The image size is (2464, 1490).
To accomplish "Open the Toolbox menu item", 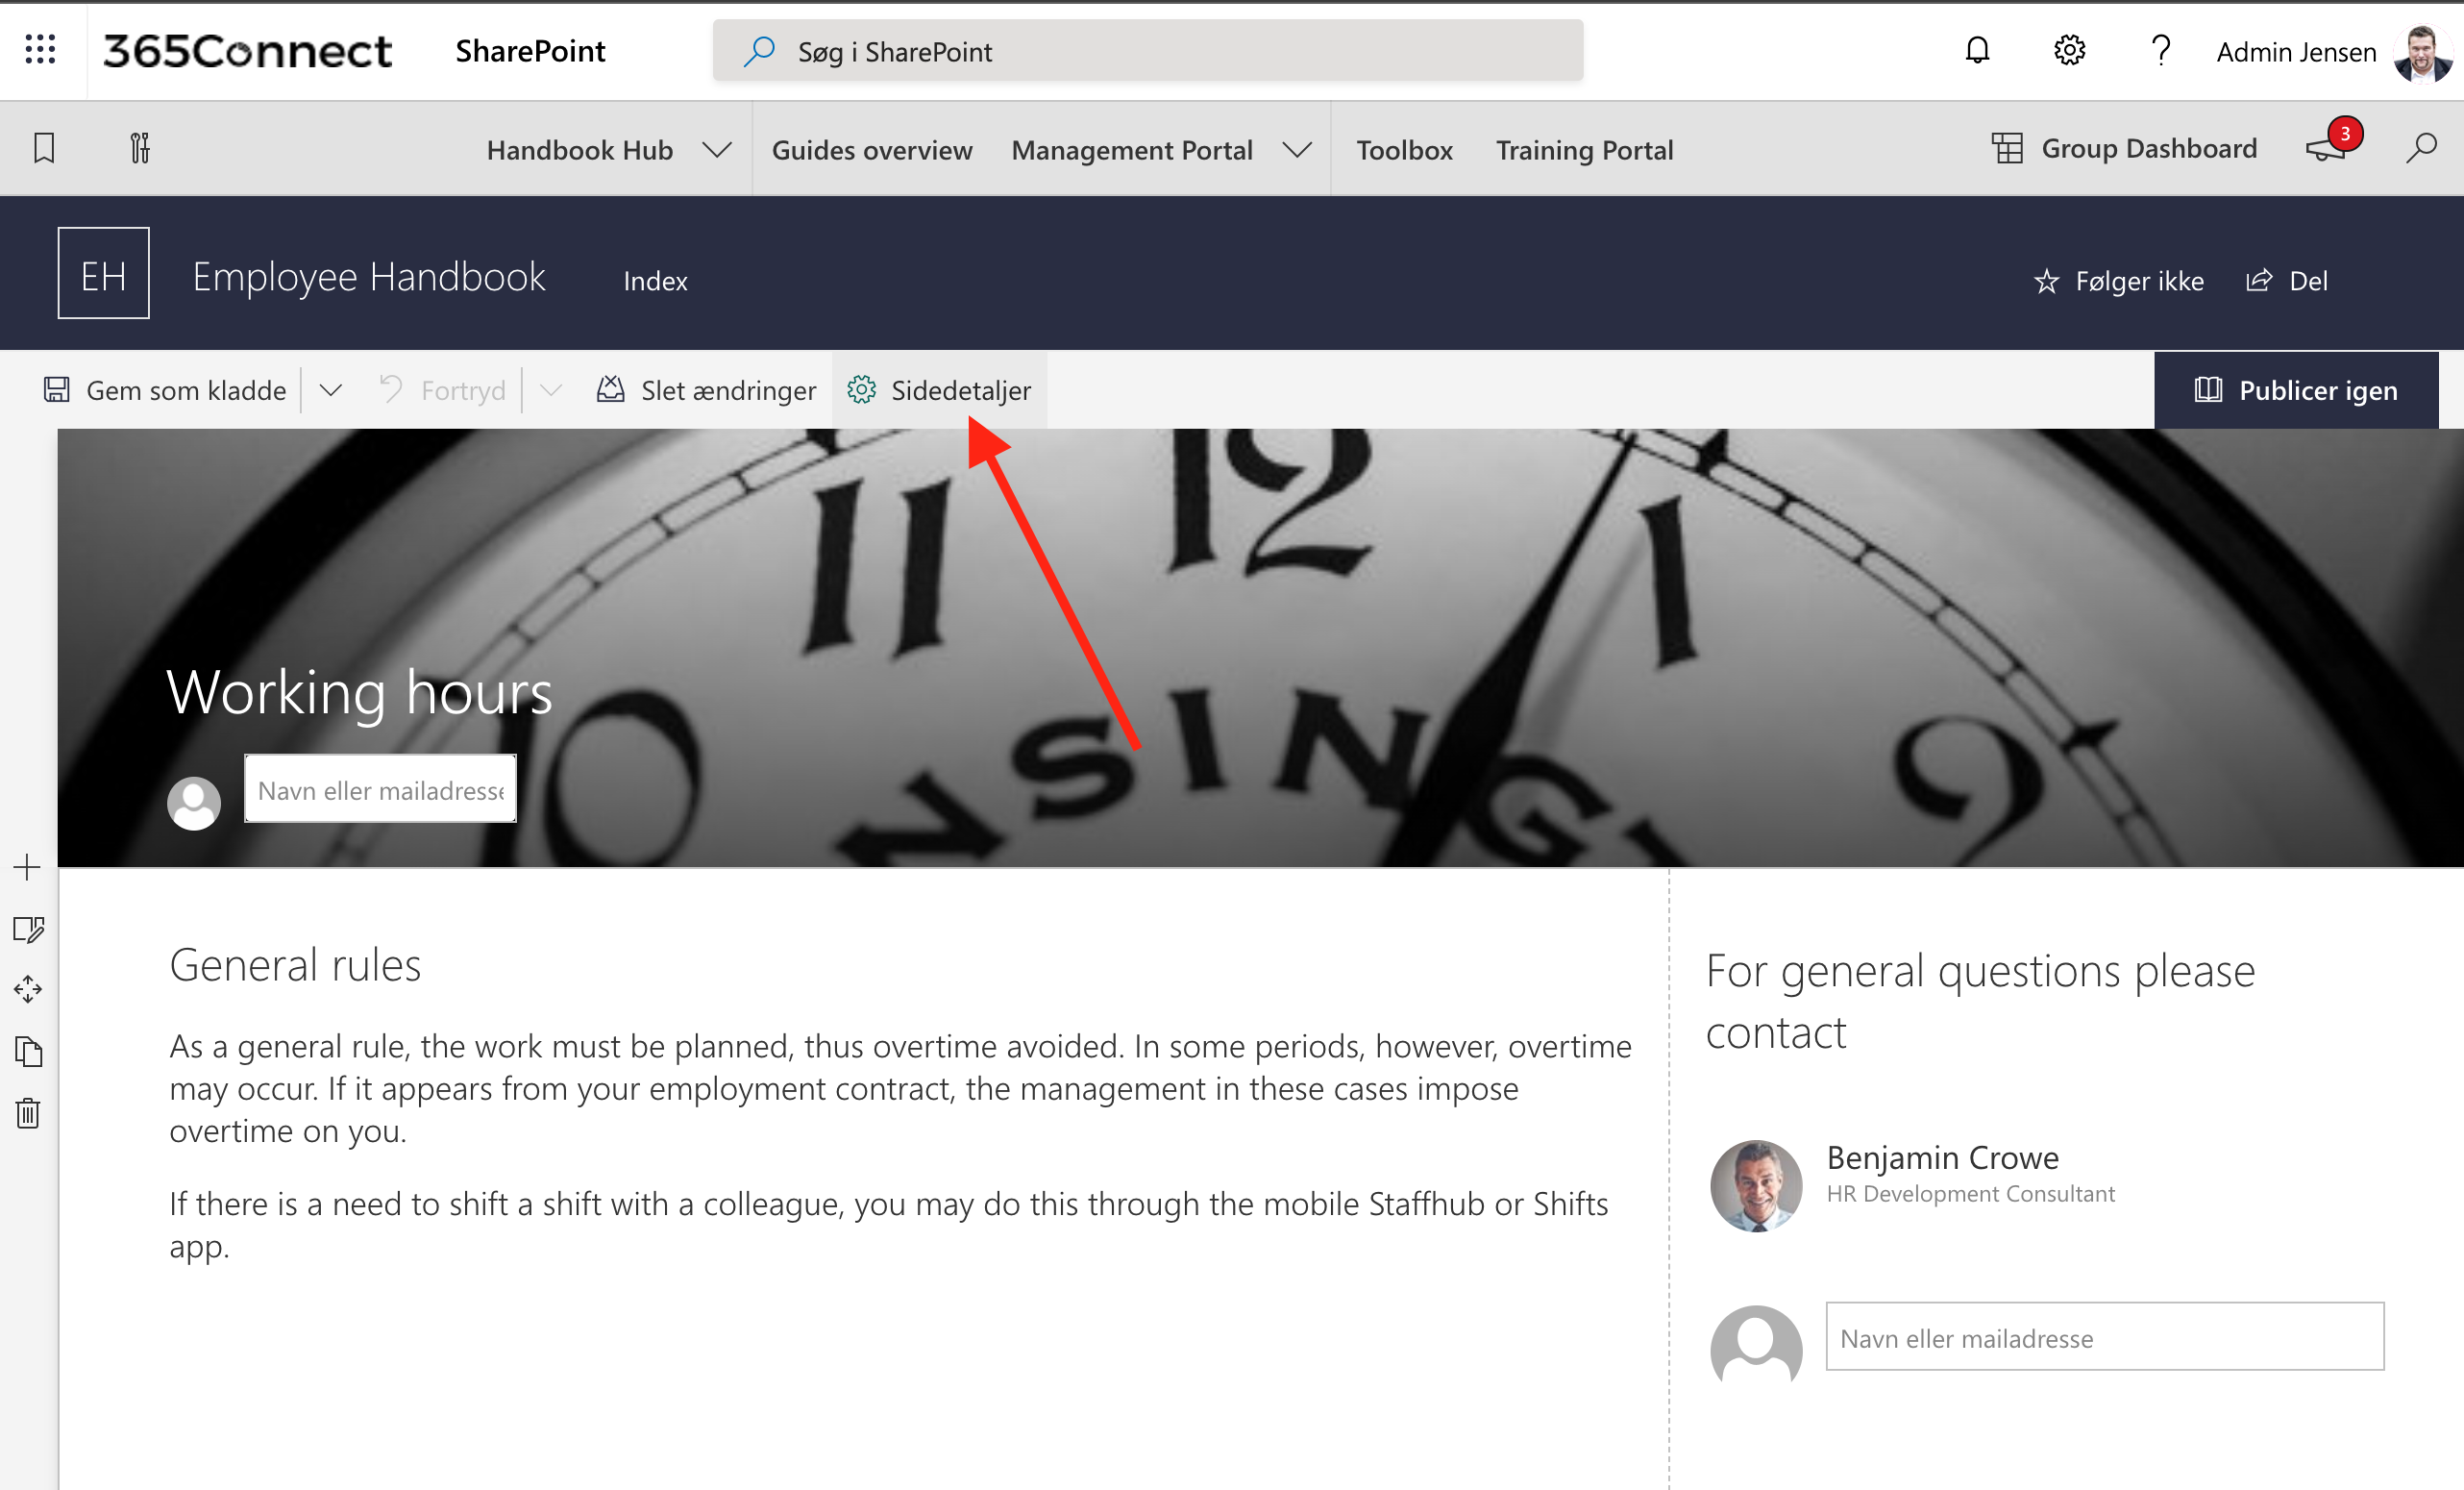I will 1404,150.
